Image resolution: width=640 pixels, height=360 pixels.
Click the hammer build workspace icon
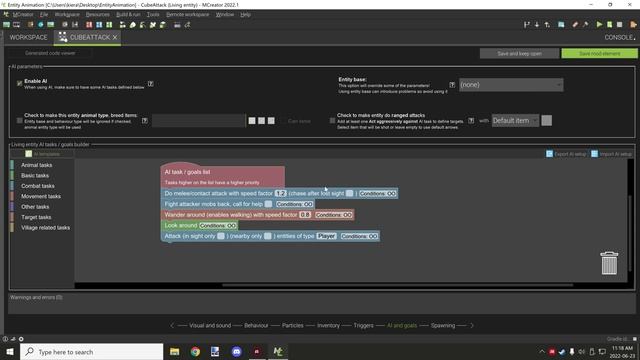[x=585, y=24]
